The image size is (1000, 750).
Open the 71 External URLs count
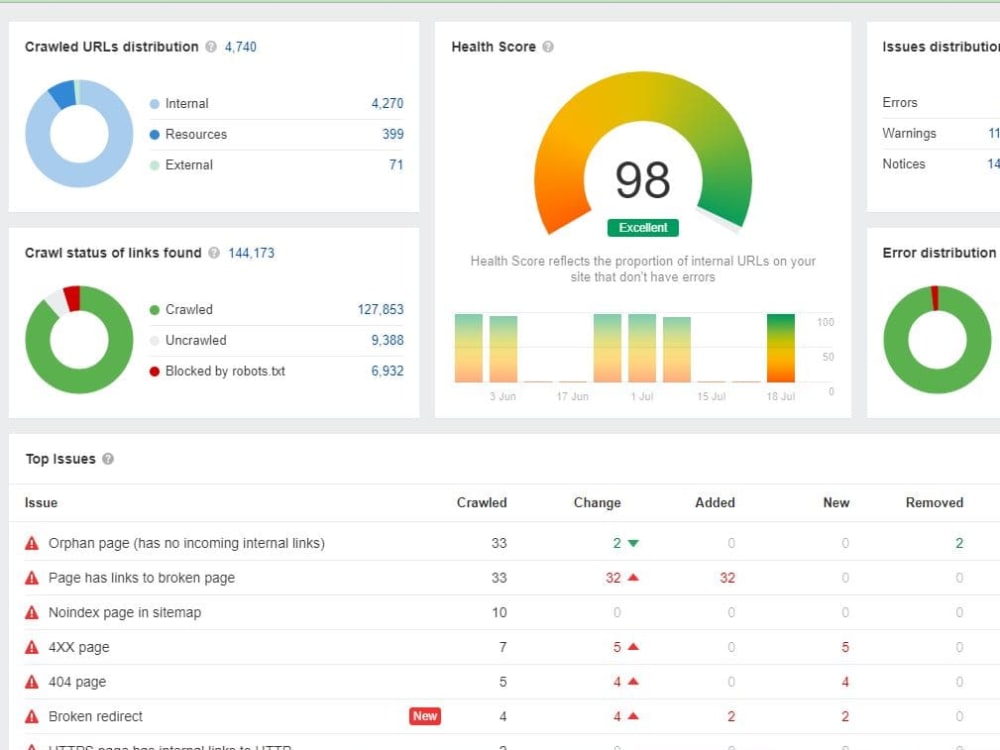tap(396, 165)
